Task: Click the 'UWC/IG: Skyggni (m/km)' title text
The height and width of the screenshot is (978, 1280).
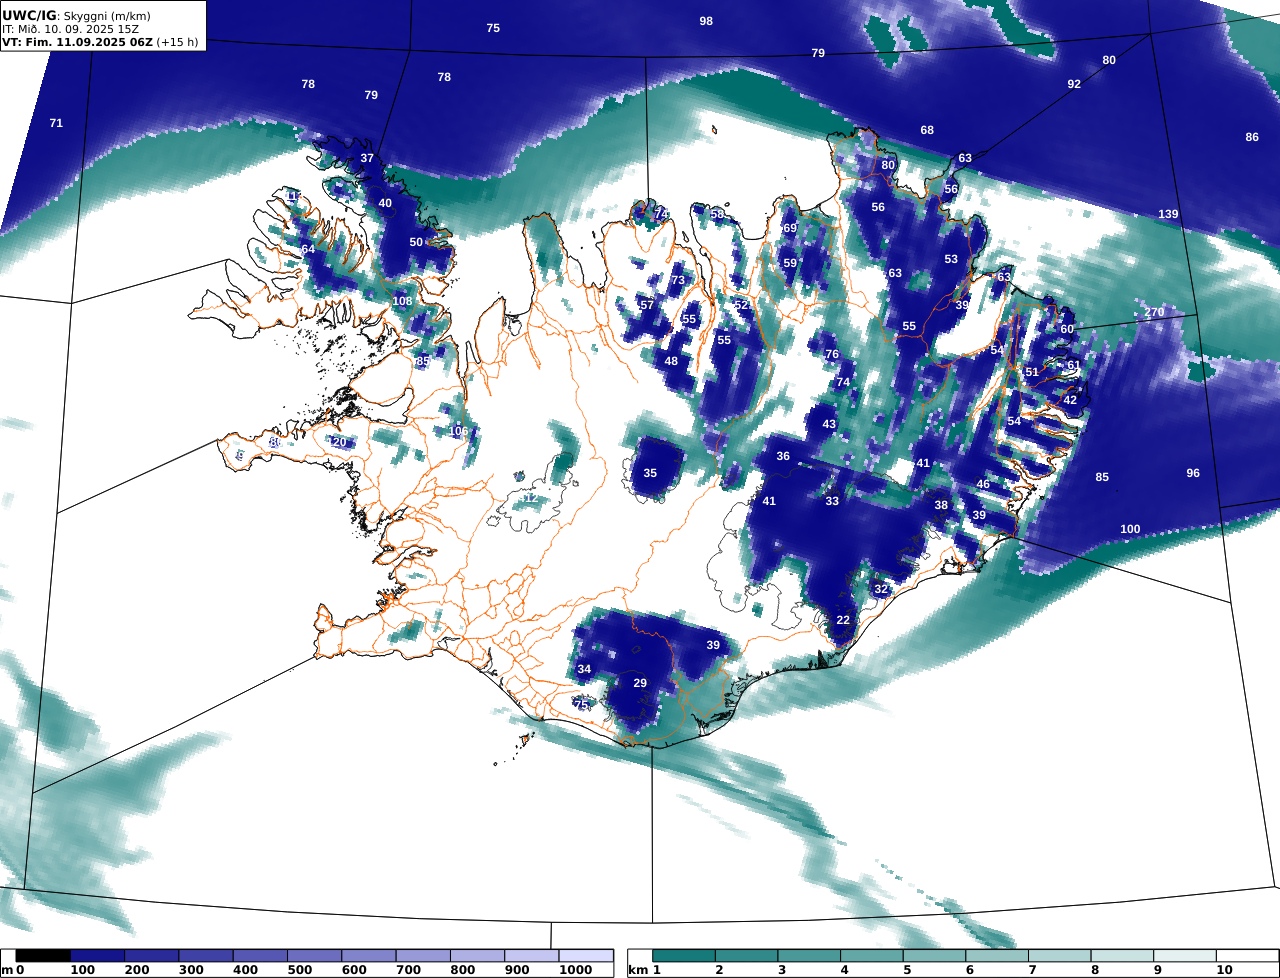Action: click(x=76, y=15)
